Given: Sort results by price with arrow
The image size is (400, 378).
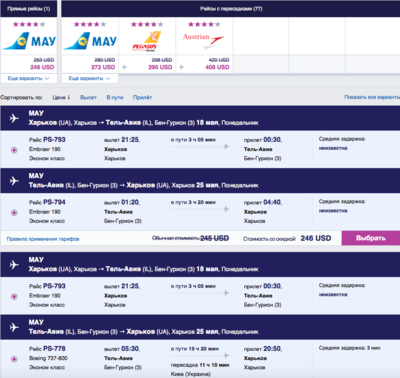Looking at the screenshot, I should pos(61,97).
